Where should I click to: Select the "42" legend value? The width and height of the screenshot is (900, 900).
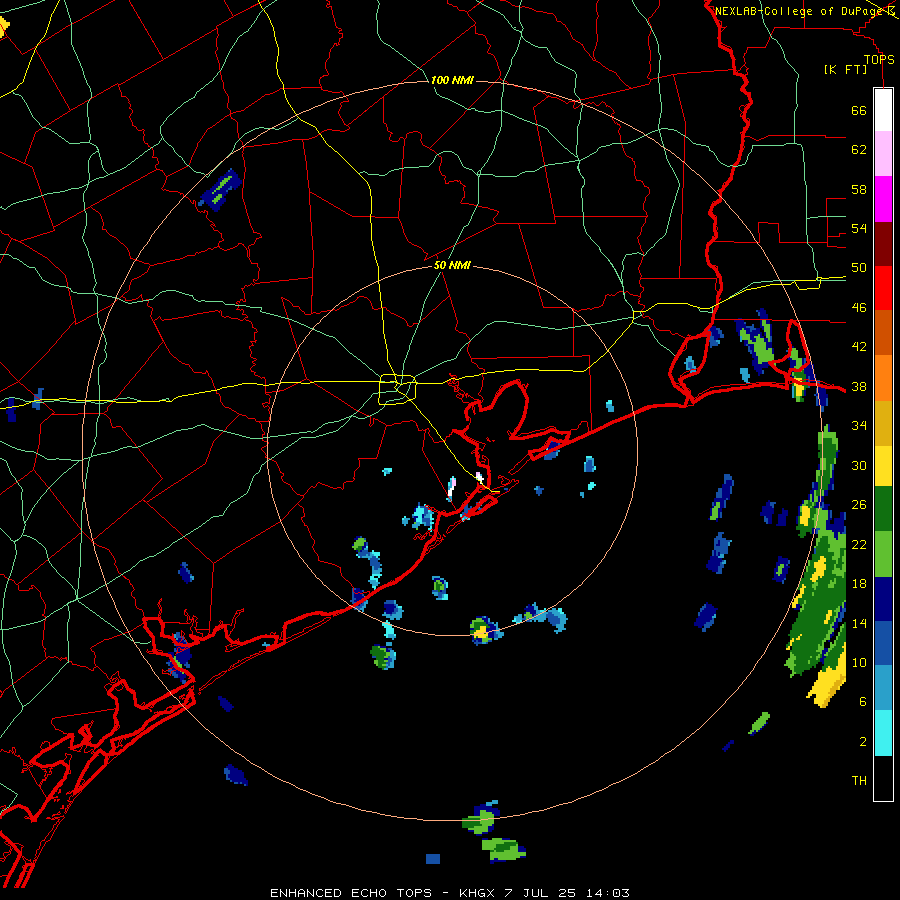(x=859, y=347)
